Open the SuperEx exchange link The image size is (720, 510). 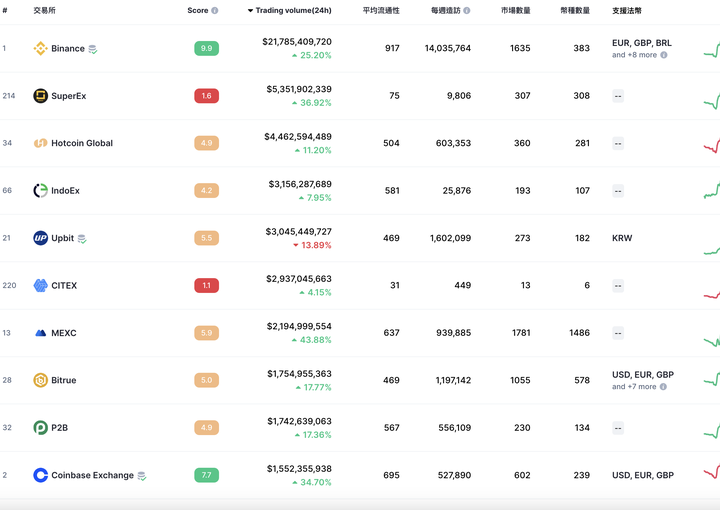(69, 96)
